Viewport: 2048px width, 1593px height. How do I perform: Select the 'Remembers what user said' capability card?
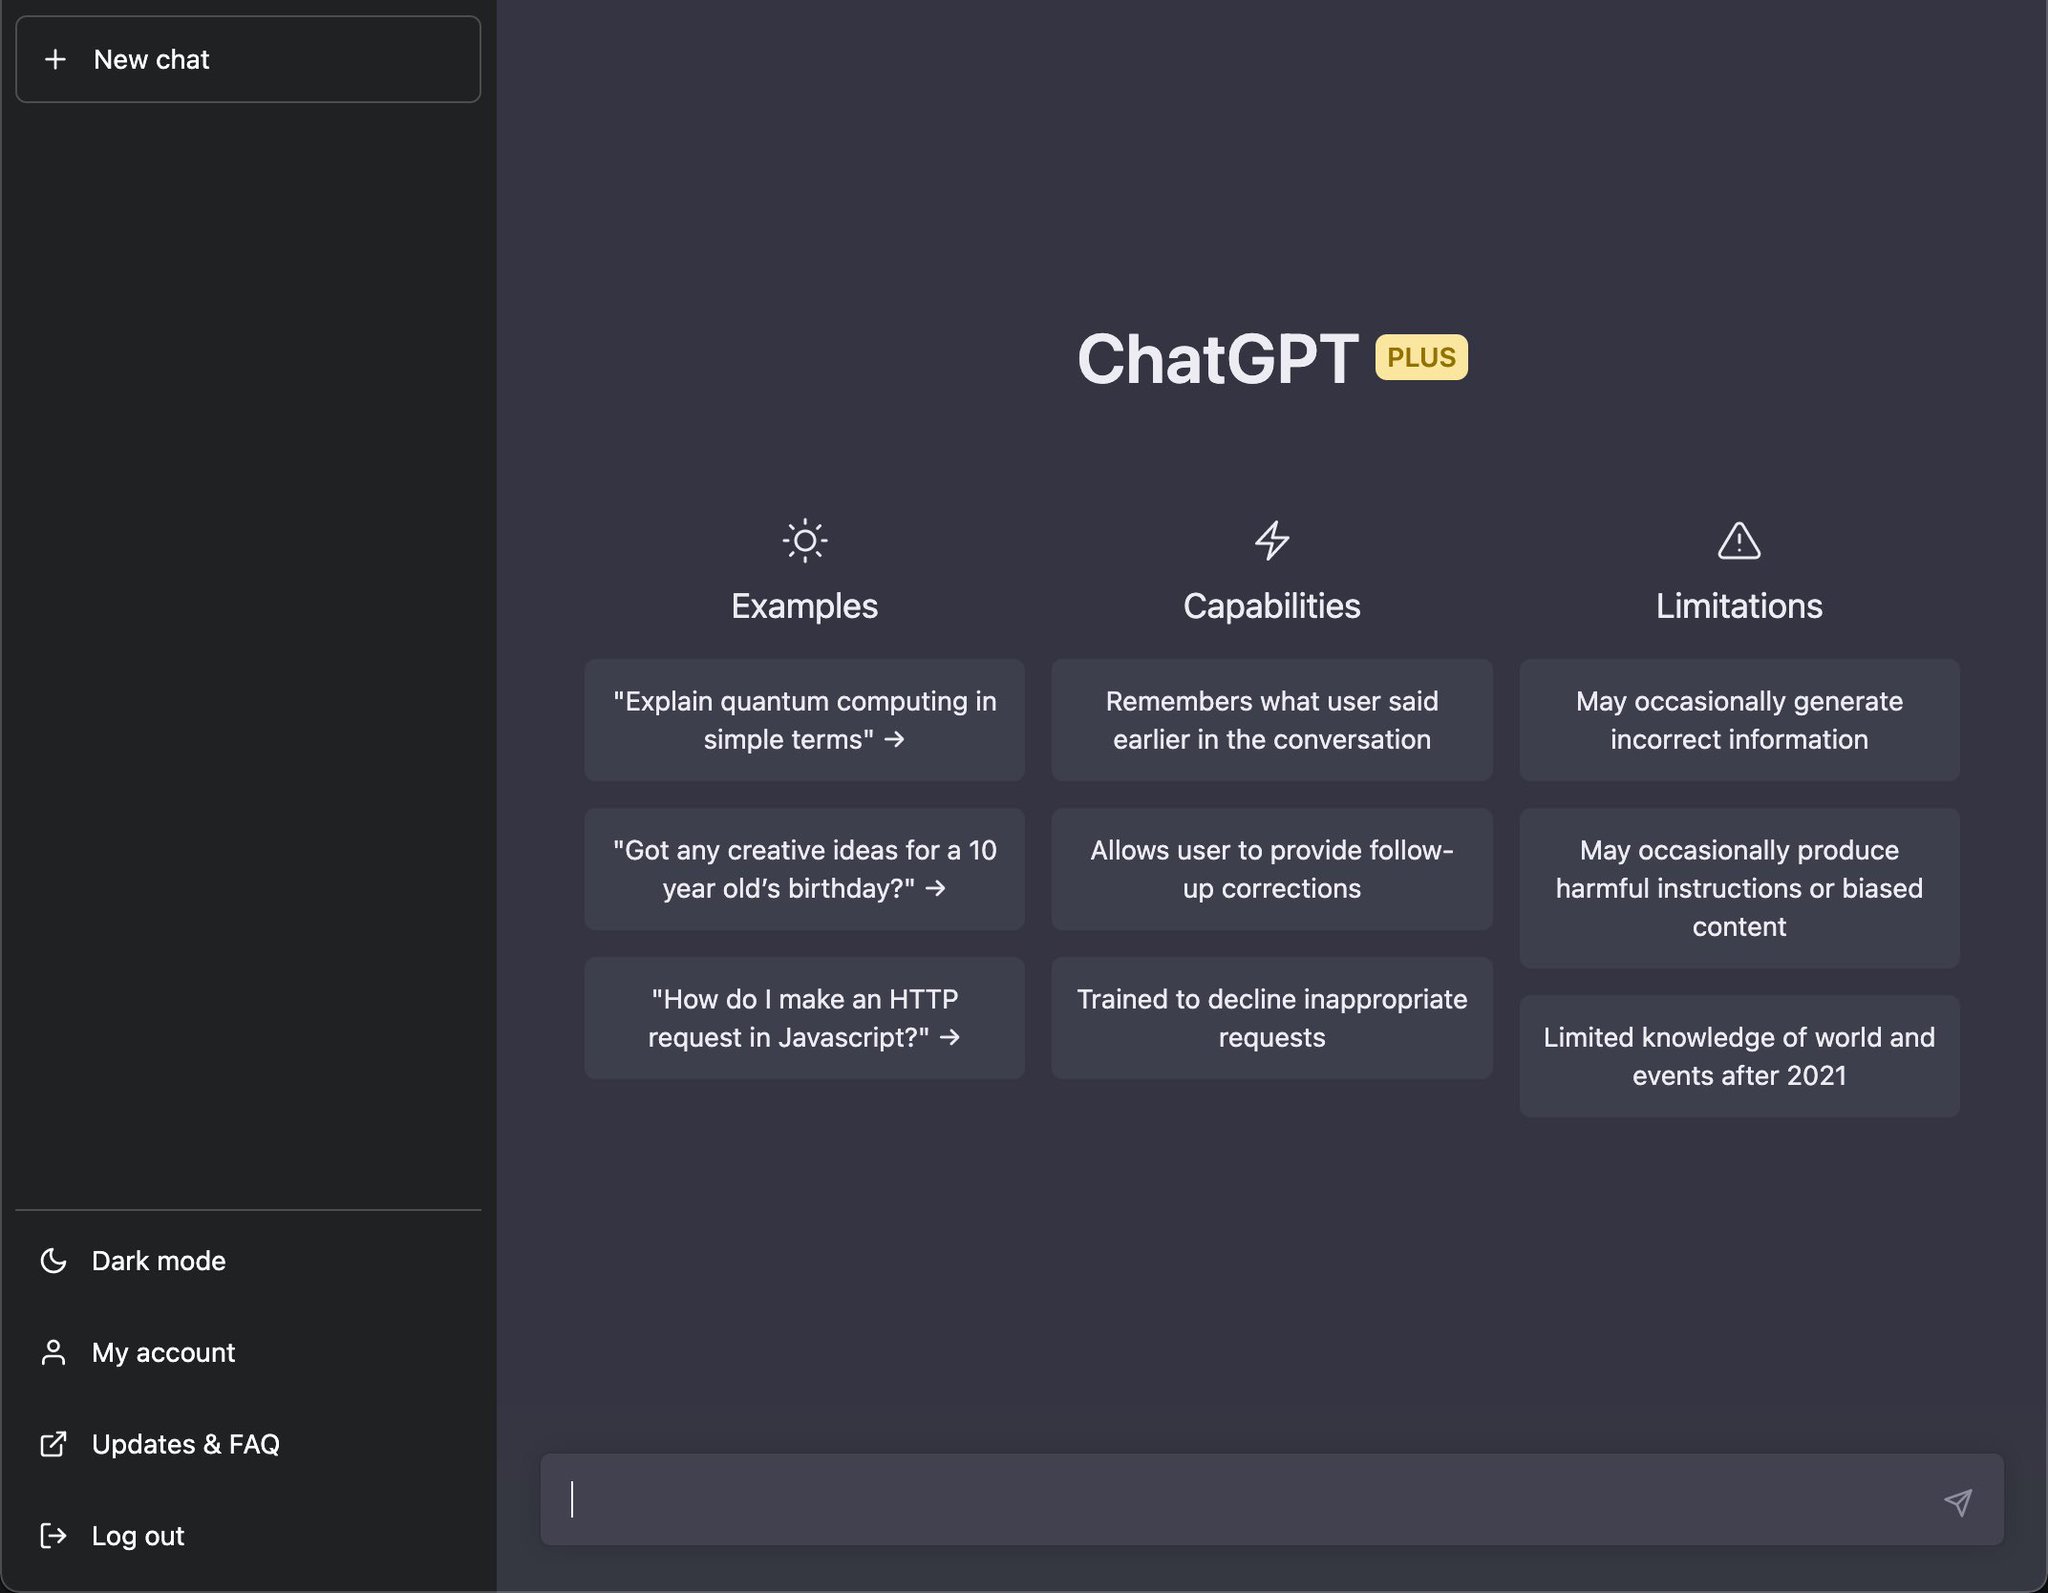pos(1271,720)
